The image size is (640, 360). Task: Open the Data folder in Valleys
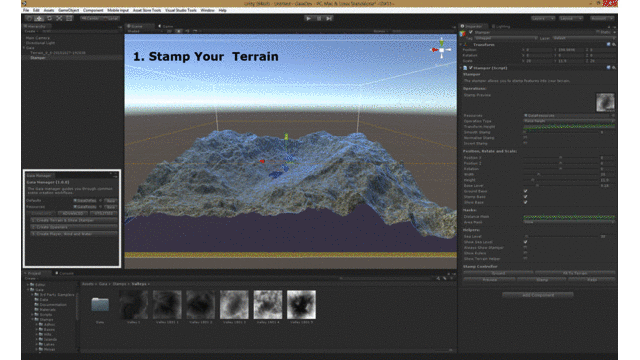[x=100, y=304]
